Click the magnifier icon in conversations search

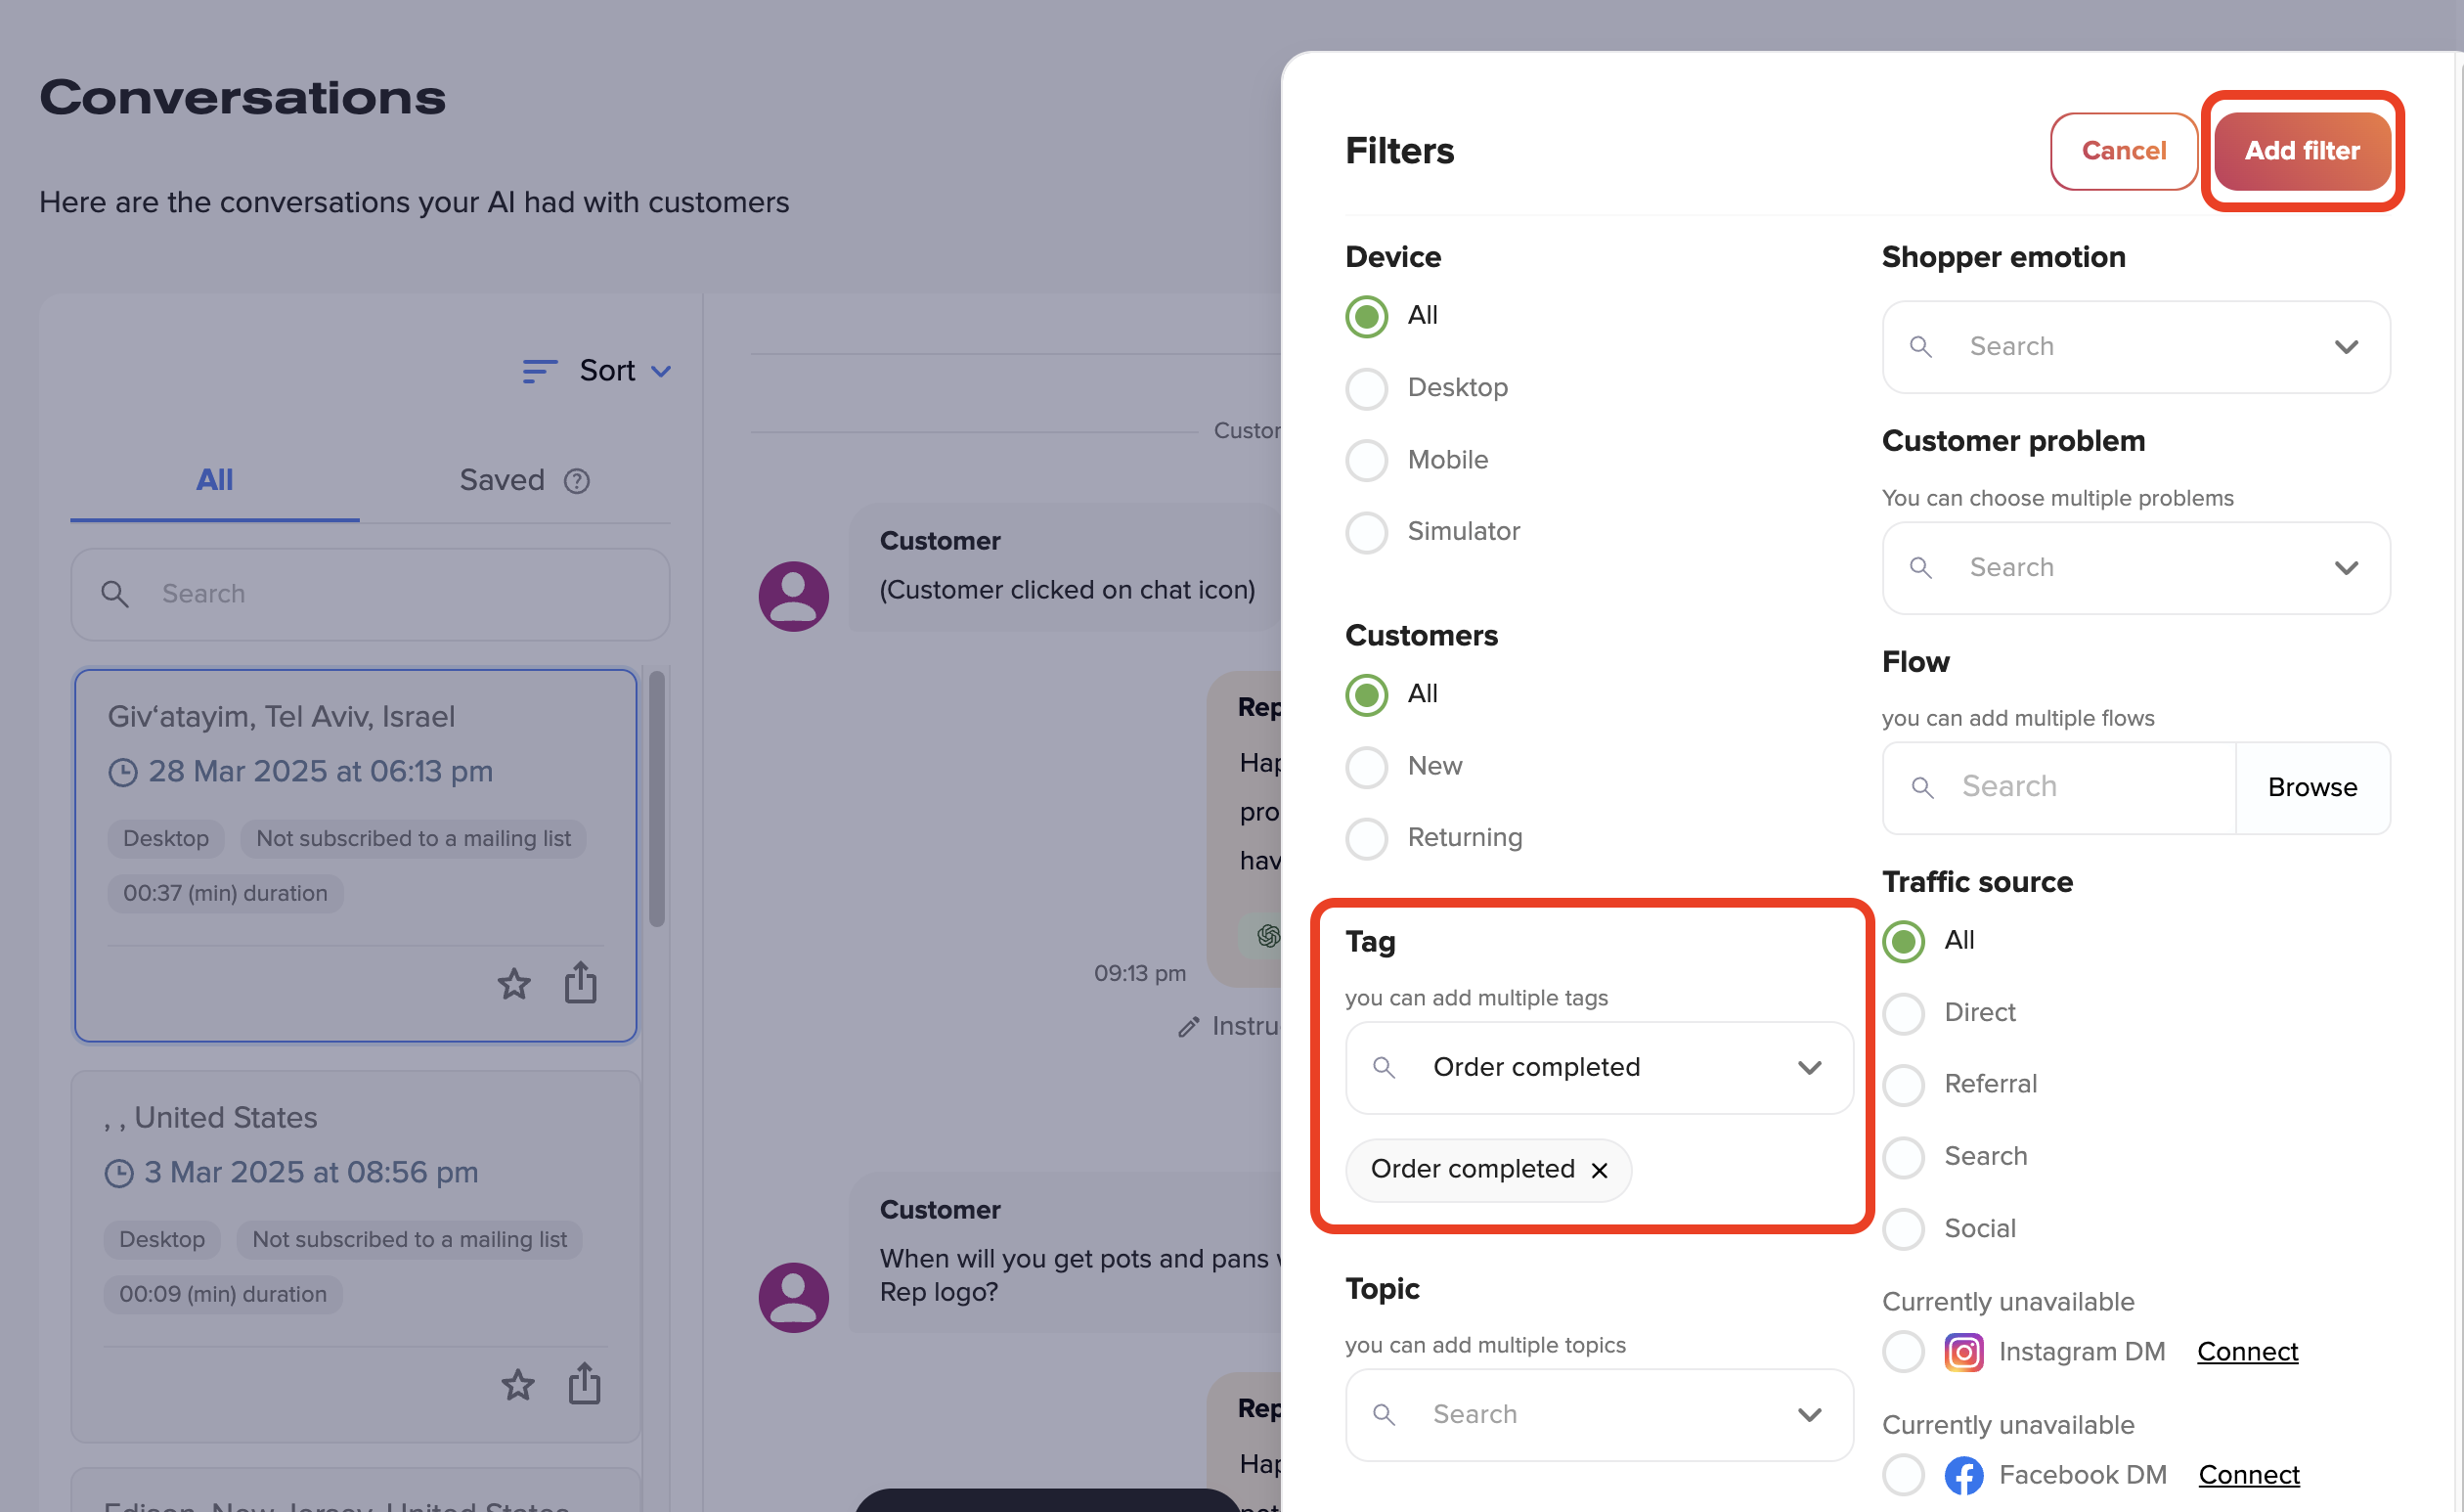(115, 594)
